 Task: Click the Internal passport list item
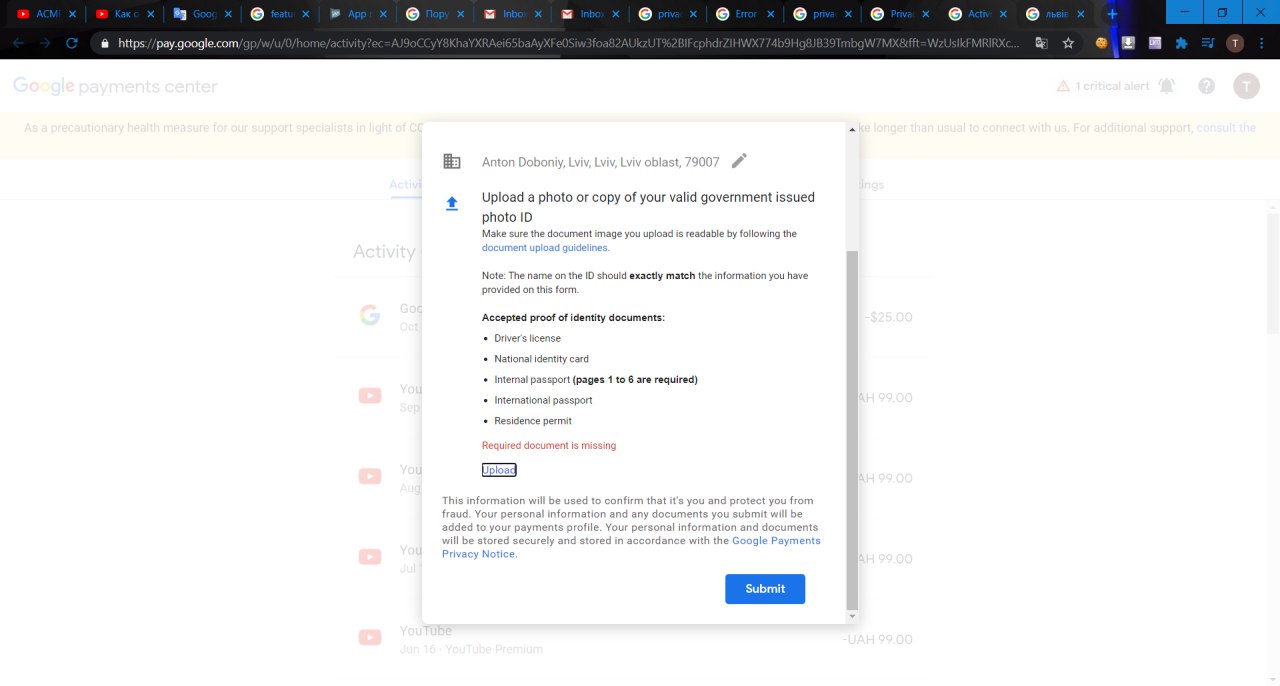[x=596, y=380]
